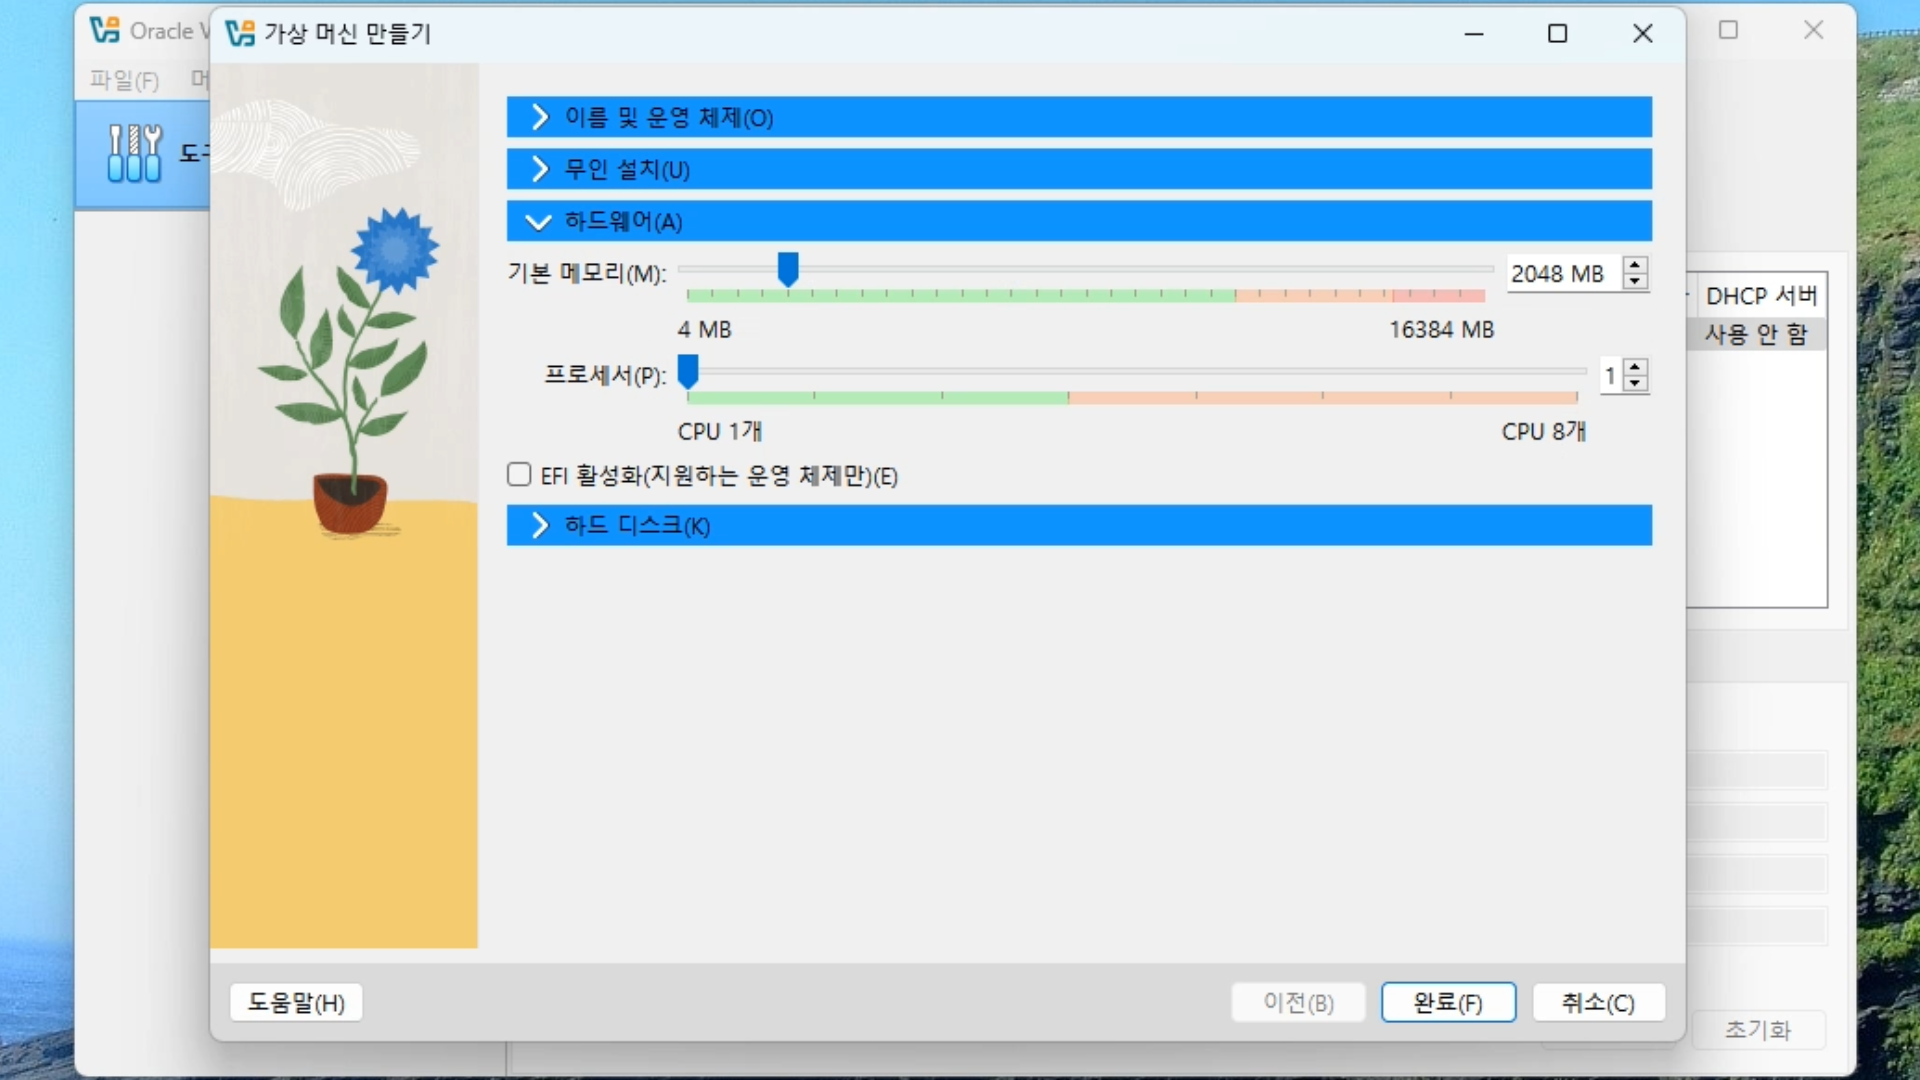
Task: Click processor count slider handle
Action: (x=688, y=370)
